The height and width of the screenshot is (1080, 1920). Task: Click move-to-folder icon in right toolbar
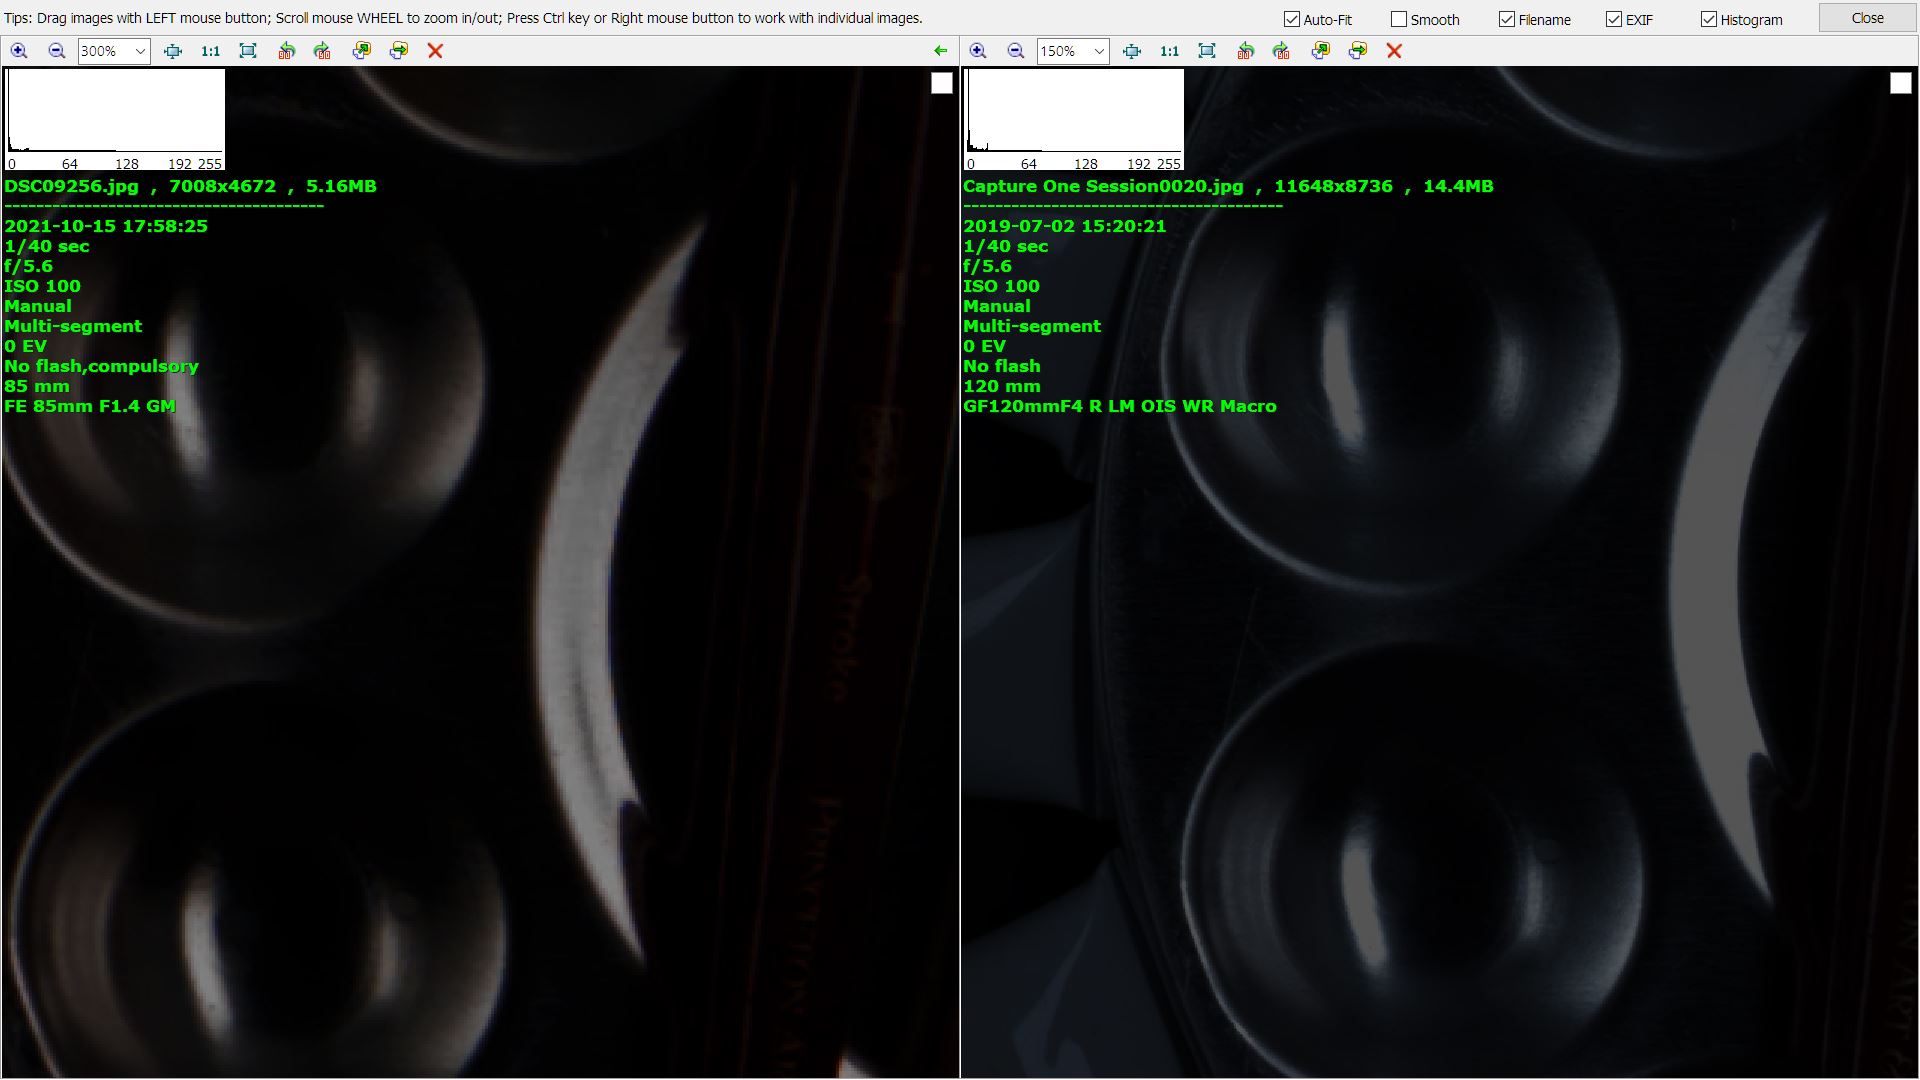click(1358, 51)
